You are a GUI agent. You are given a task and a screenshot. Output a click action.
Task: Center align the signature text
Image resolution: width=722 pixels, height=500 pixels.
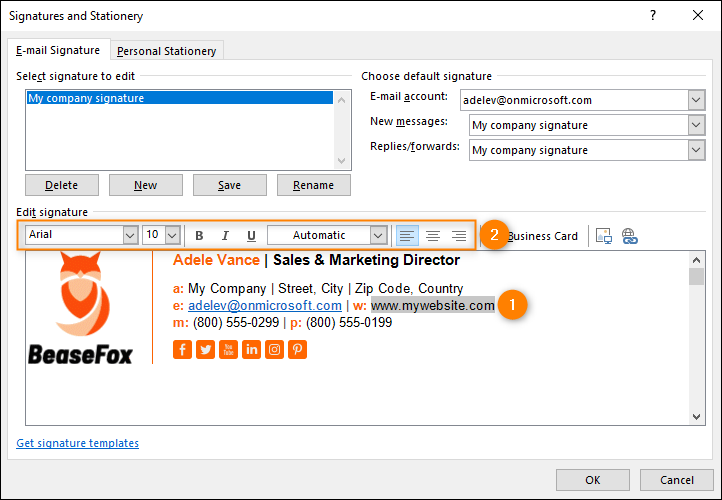coord(433,236)
